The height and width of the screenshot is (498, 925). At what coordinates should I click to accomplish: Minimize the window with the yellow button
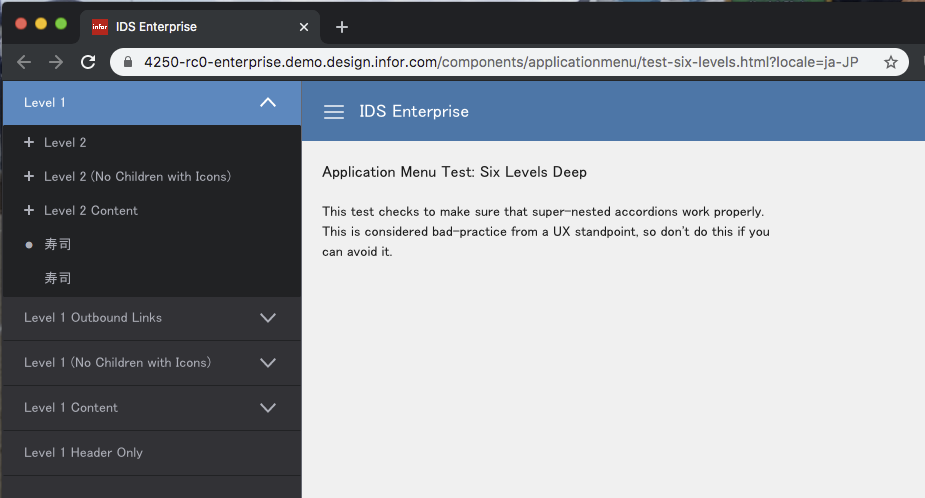pos(41,24)
